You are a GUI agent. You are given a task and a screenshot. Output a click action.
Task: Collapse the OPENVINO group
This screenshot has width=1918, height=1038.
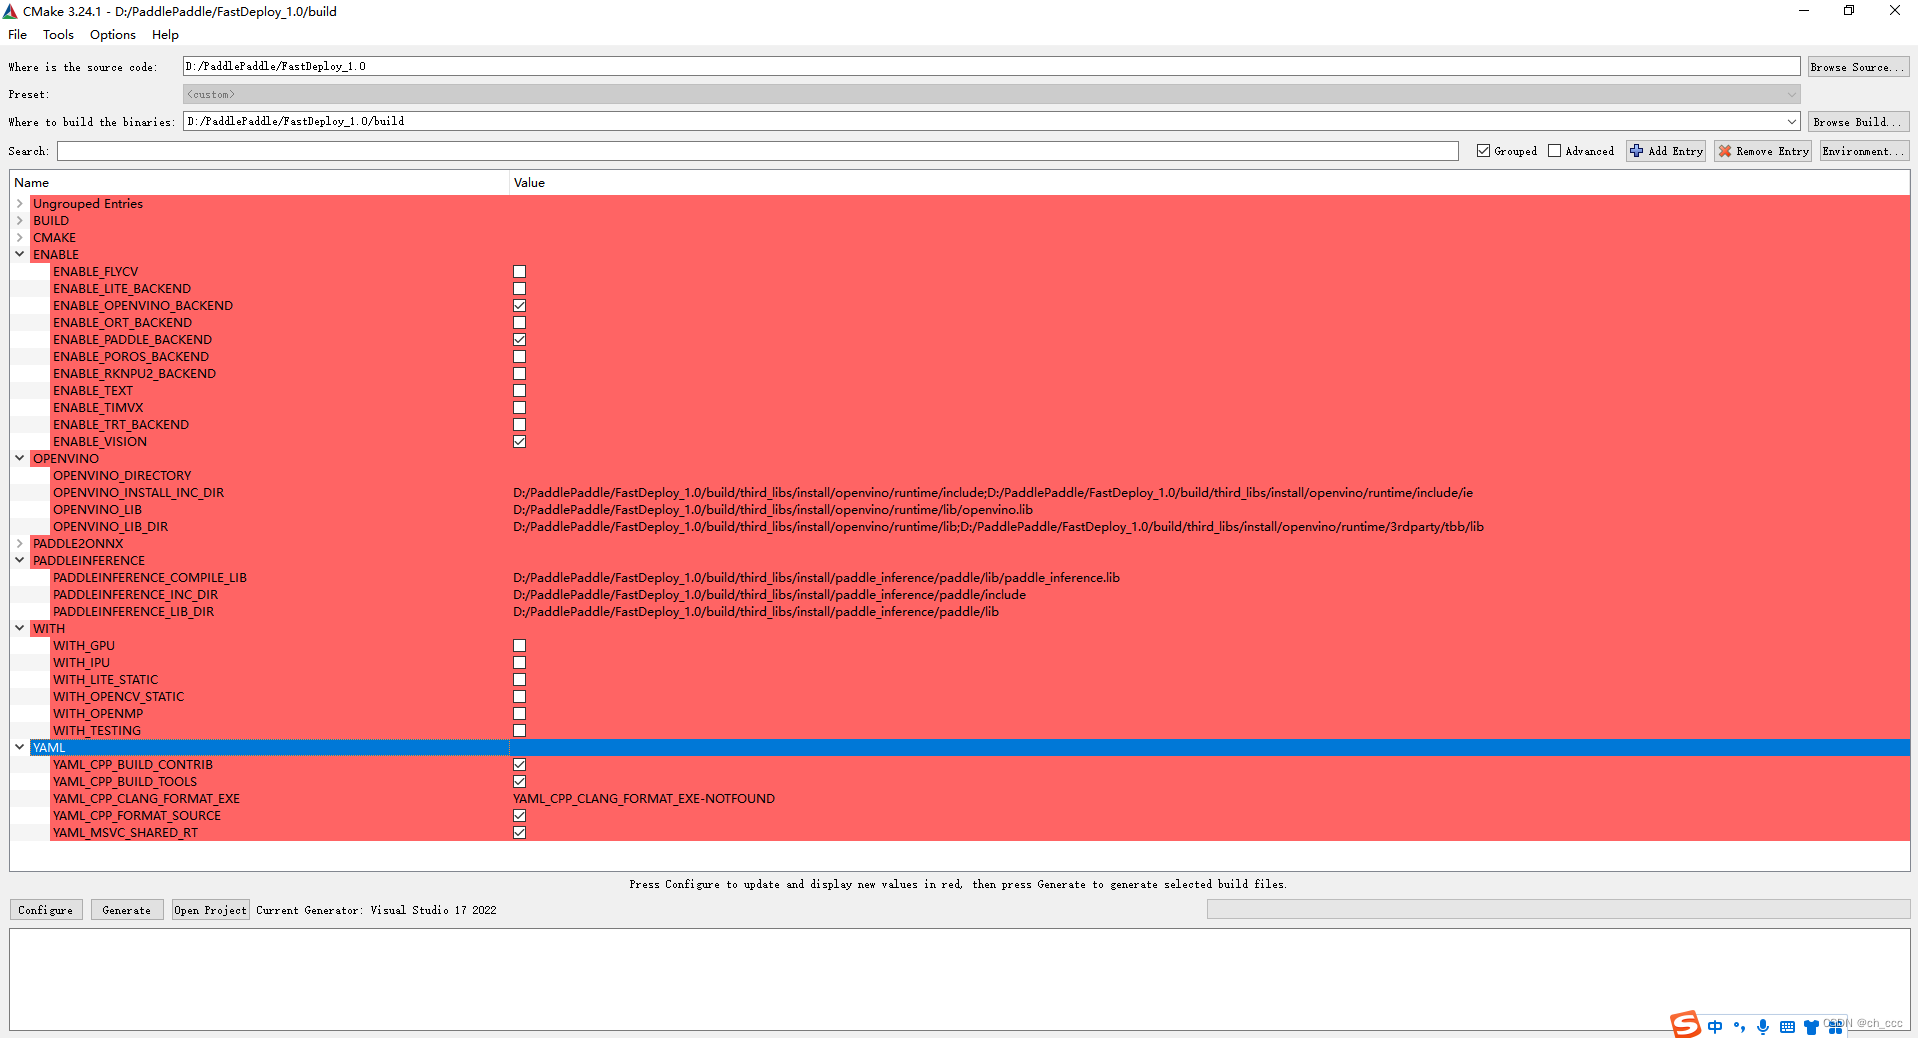(x=19, y=458)
